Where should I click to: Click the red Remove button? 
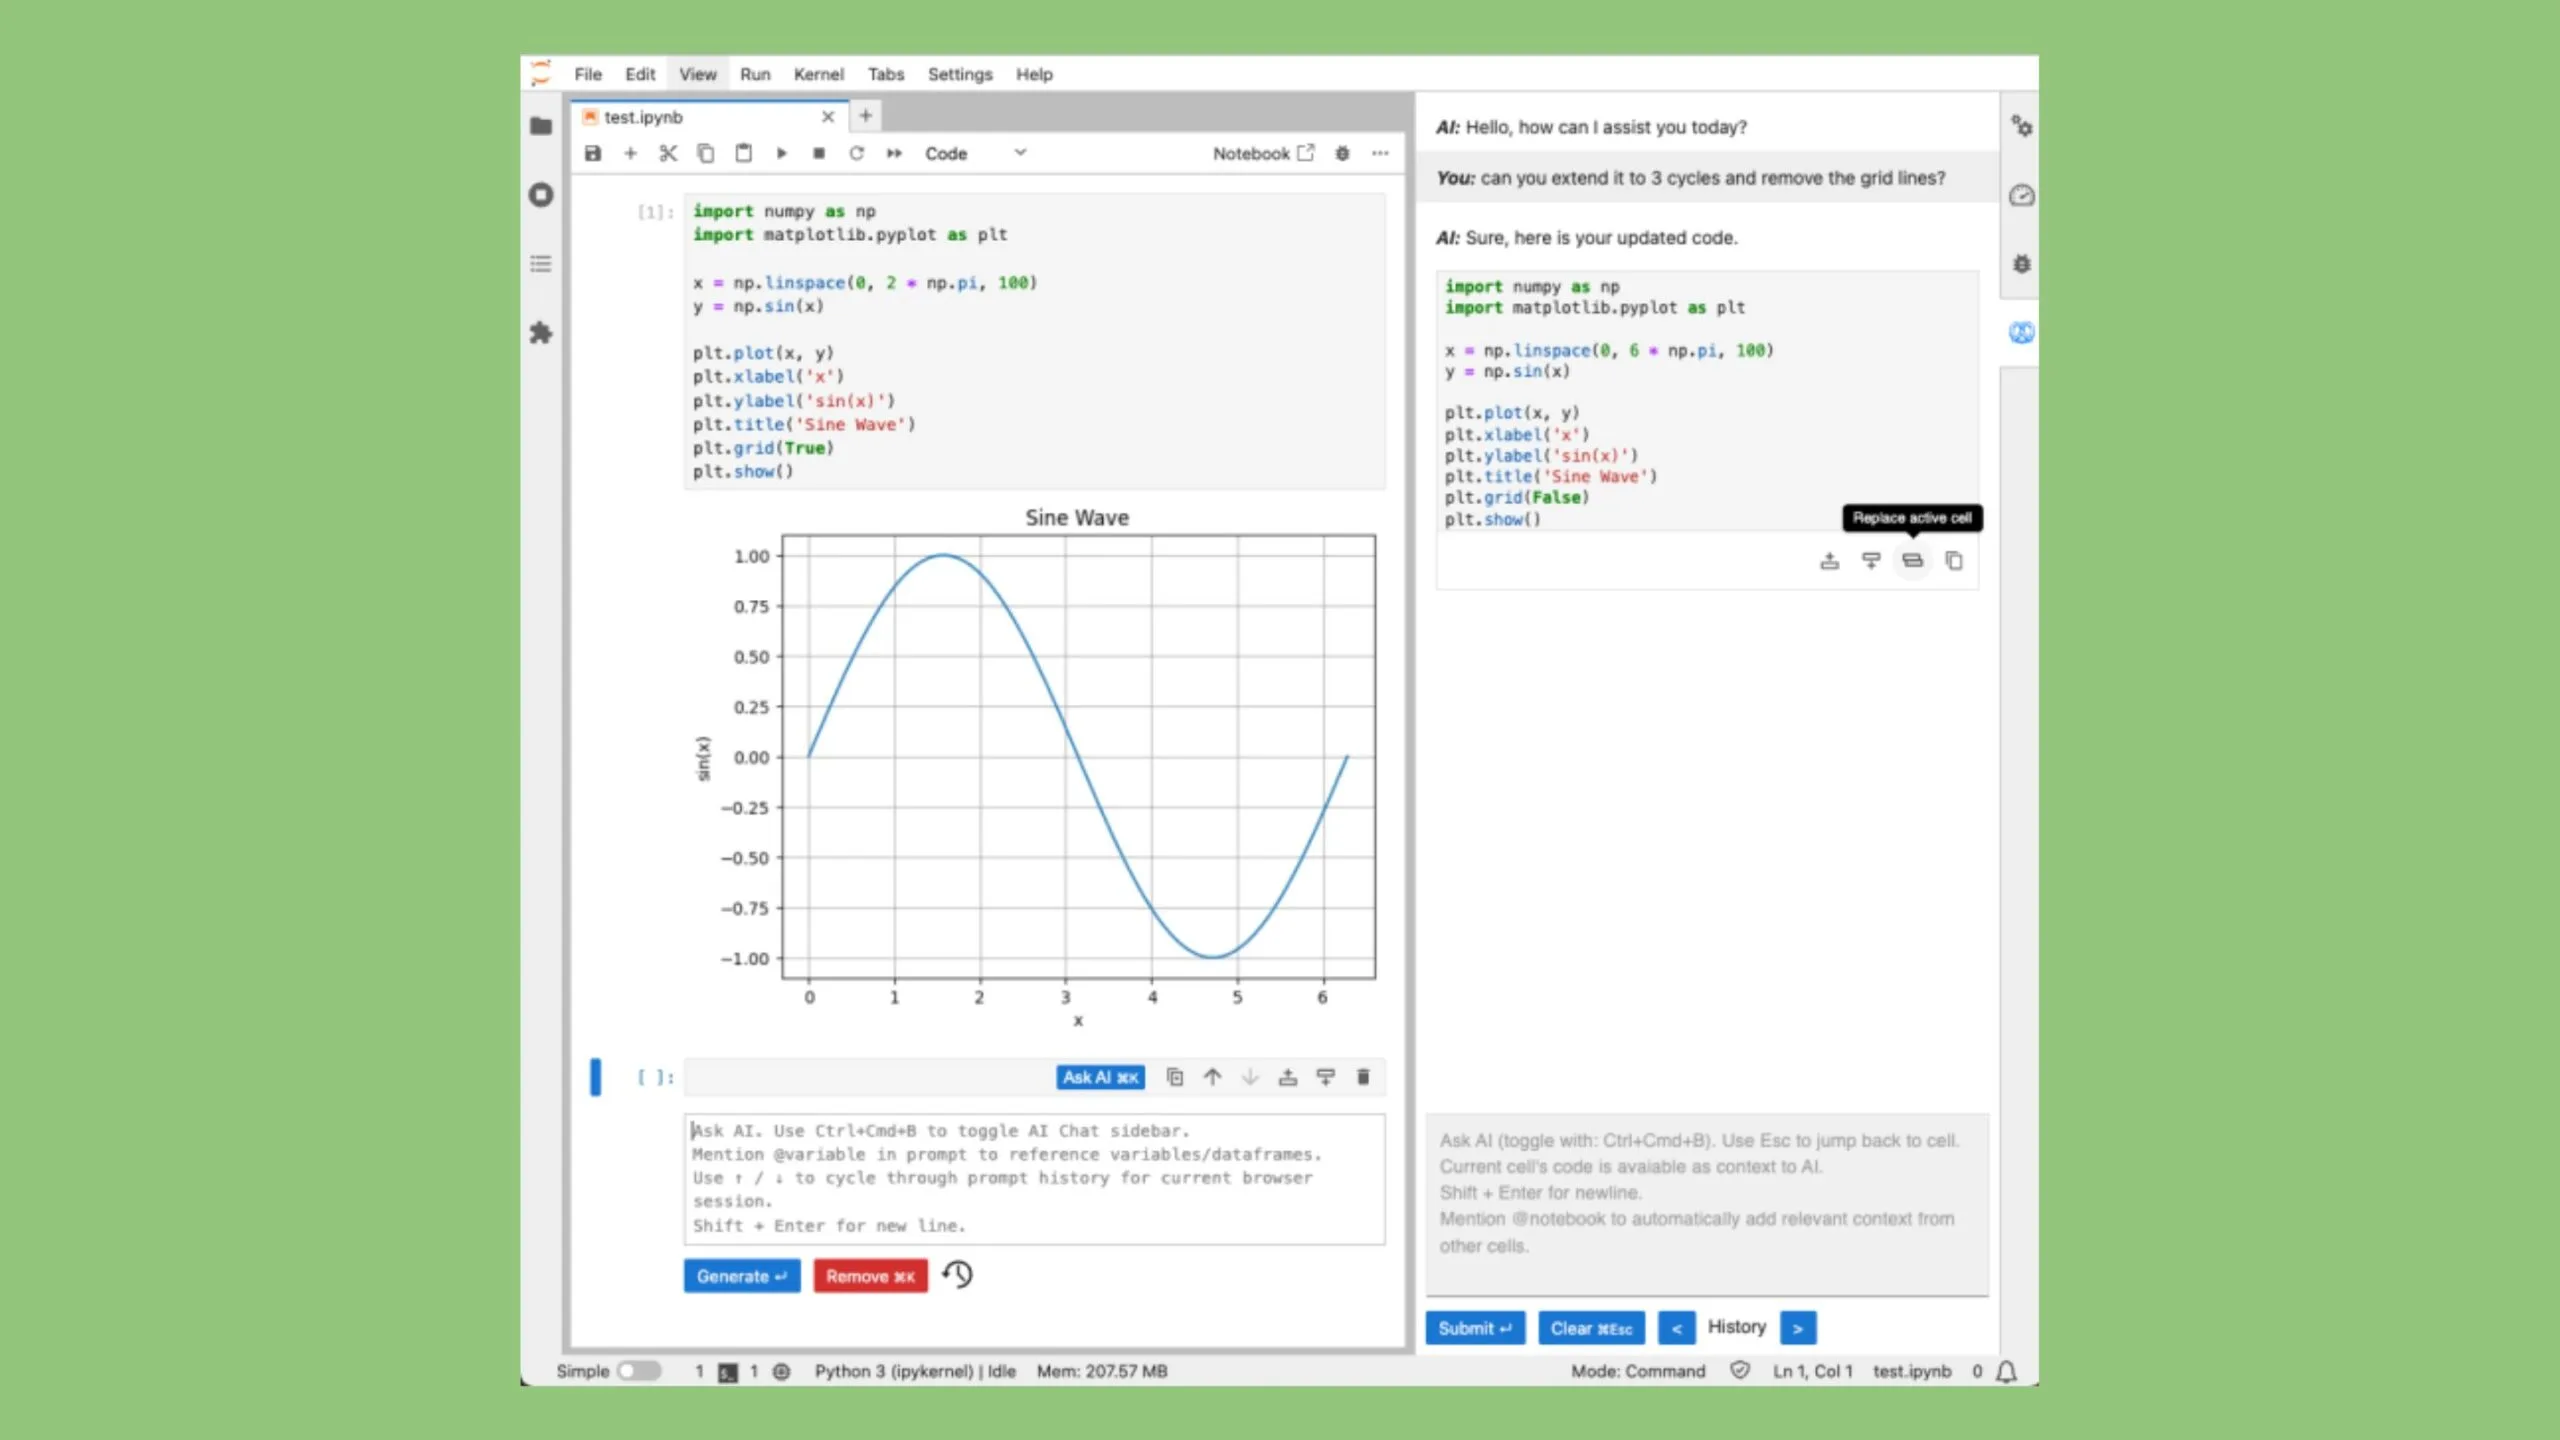click(x=870, y=1276)
